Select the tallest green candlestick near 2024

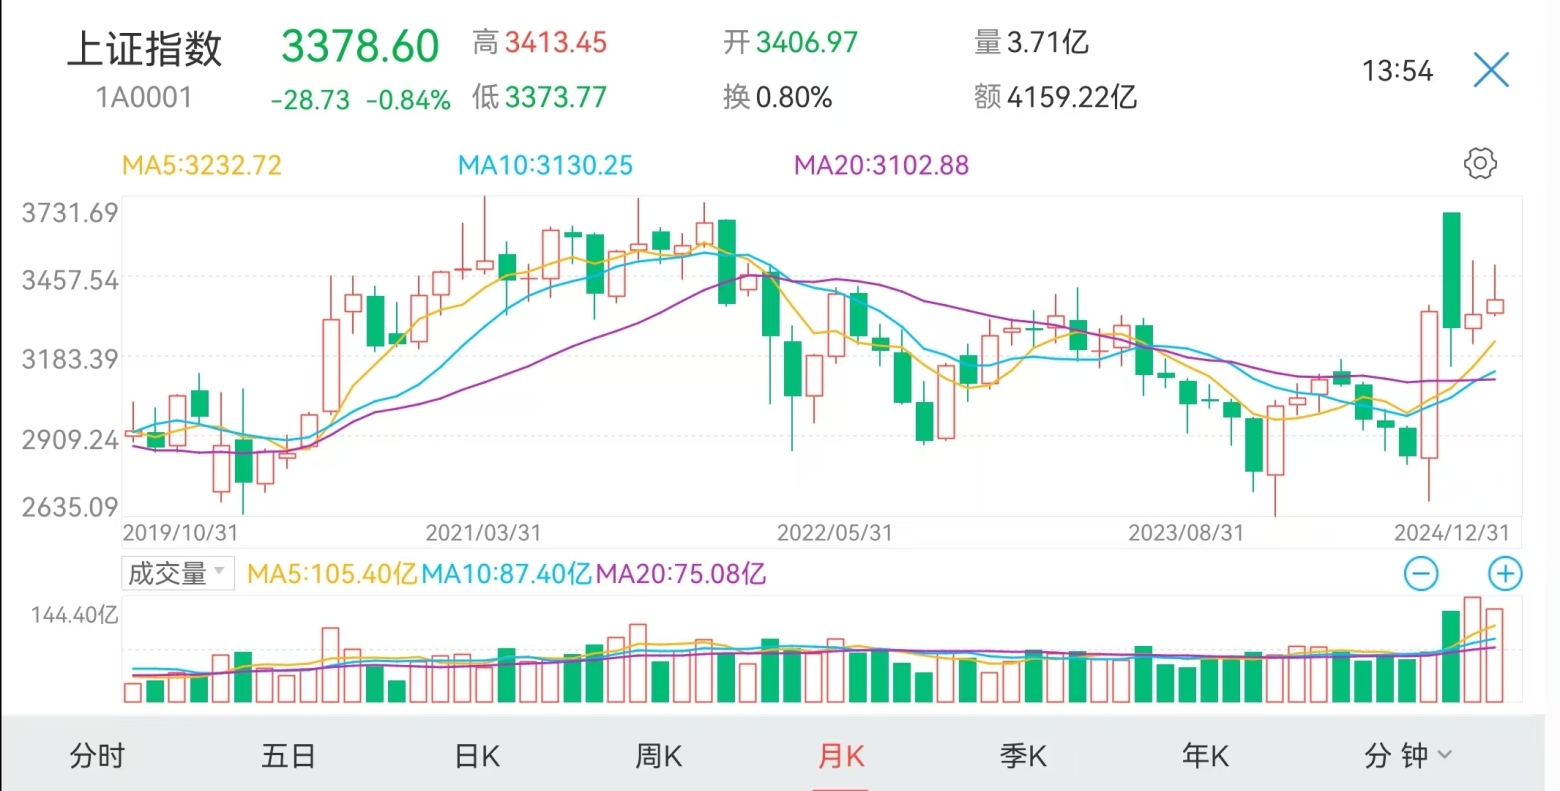click(x=1451, y=270)
